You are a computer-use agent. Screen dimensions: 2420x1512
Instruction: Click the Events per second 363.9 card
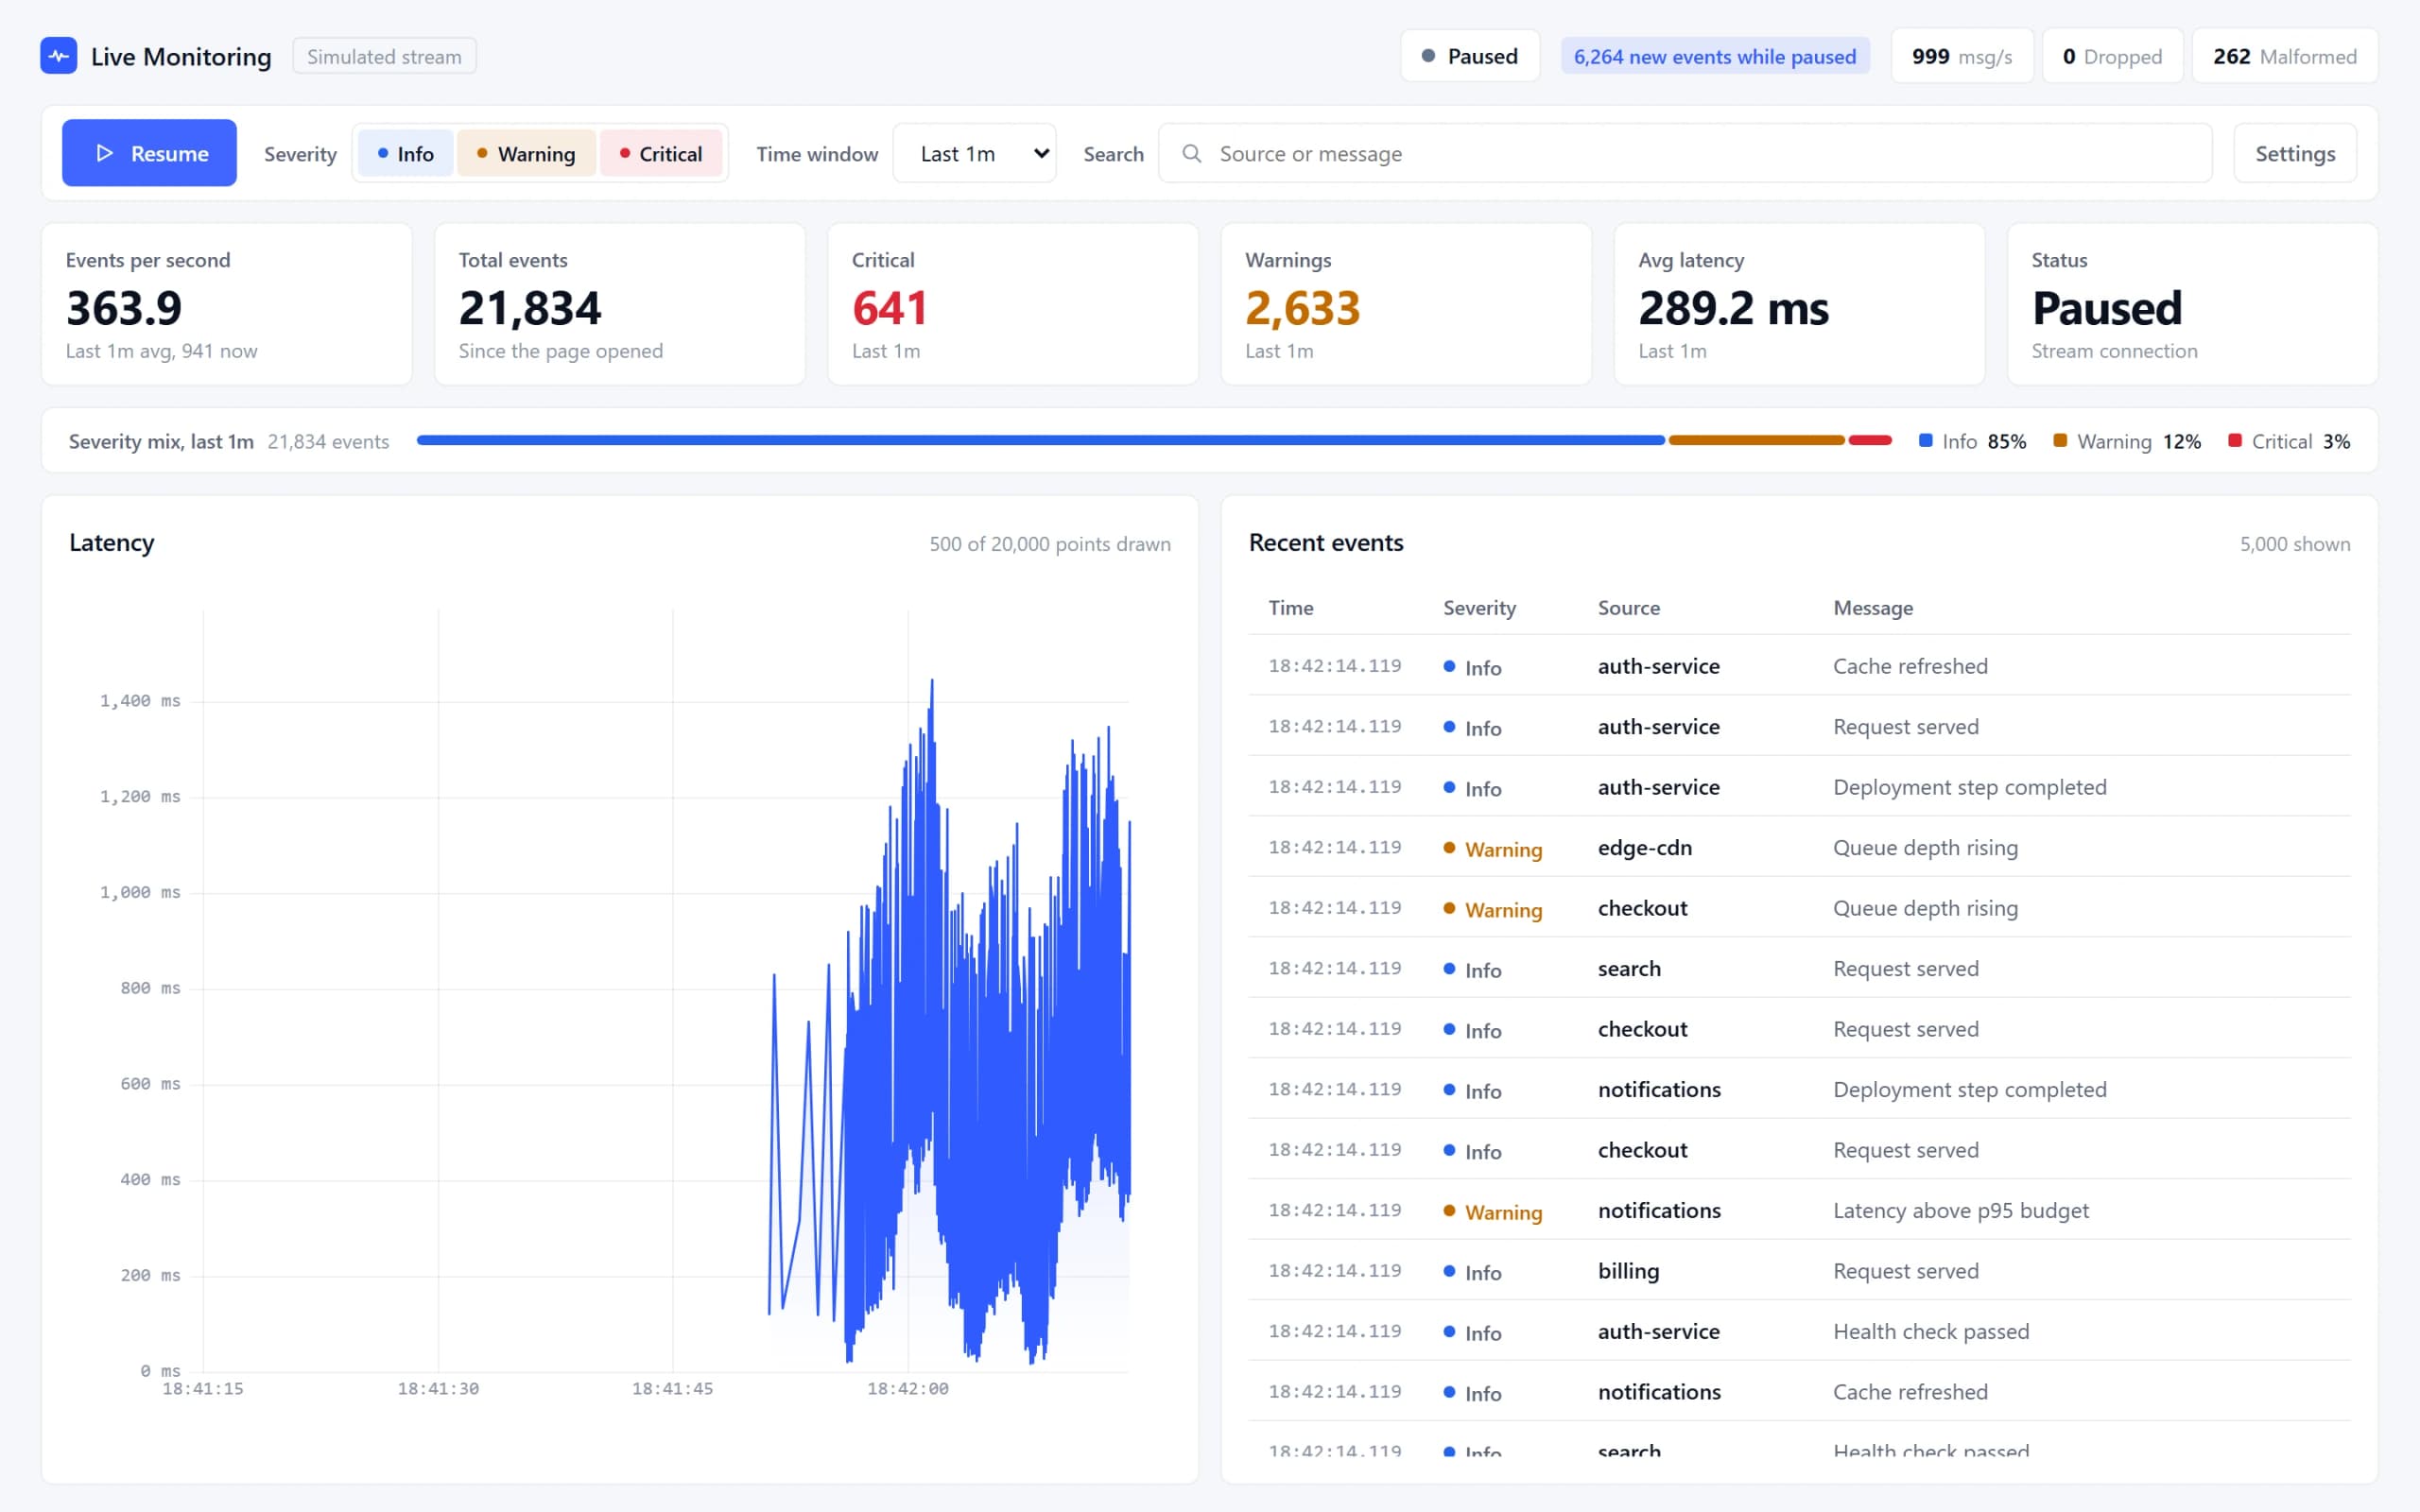[227, 304]
